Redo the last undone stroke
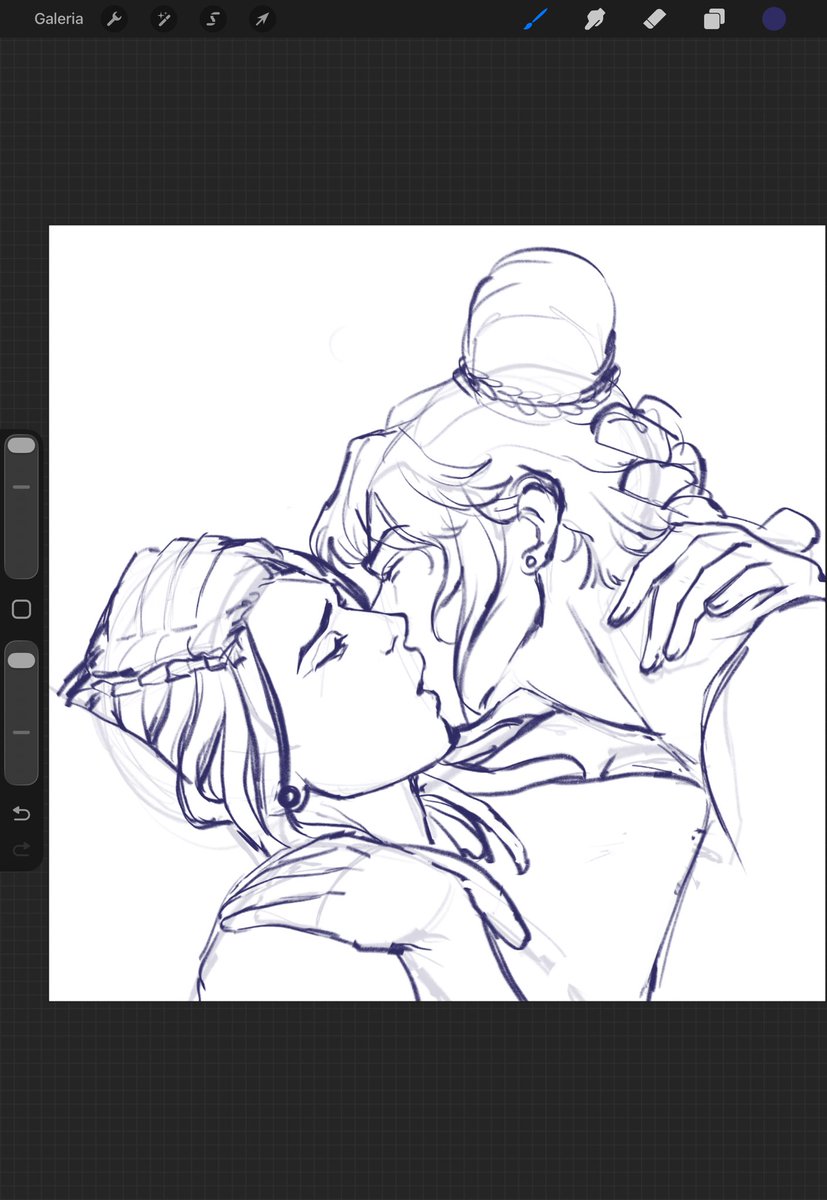The width and height of the screenshot is (827, 1200). point(21,850)
